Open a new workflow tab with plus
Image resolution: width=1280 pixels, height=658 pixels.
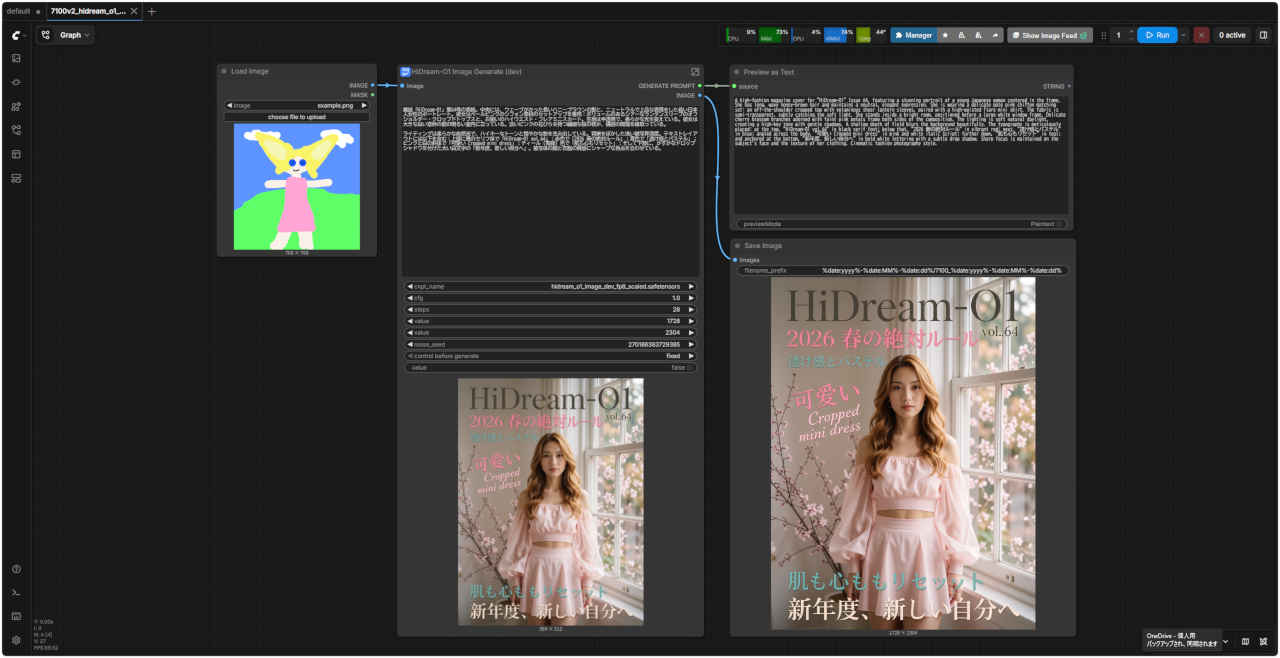[x=152, y=11]
